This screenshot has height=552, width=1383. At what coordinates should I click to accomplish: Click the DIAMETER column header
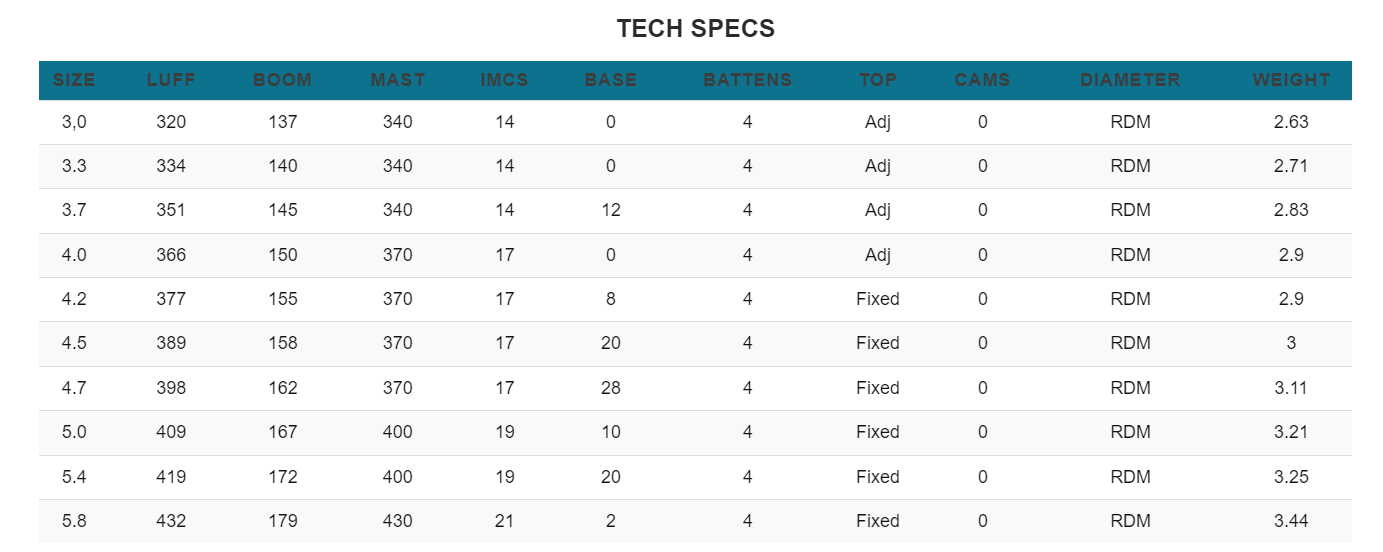click(x=1130, y=80)
